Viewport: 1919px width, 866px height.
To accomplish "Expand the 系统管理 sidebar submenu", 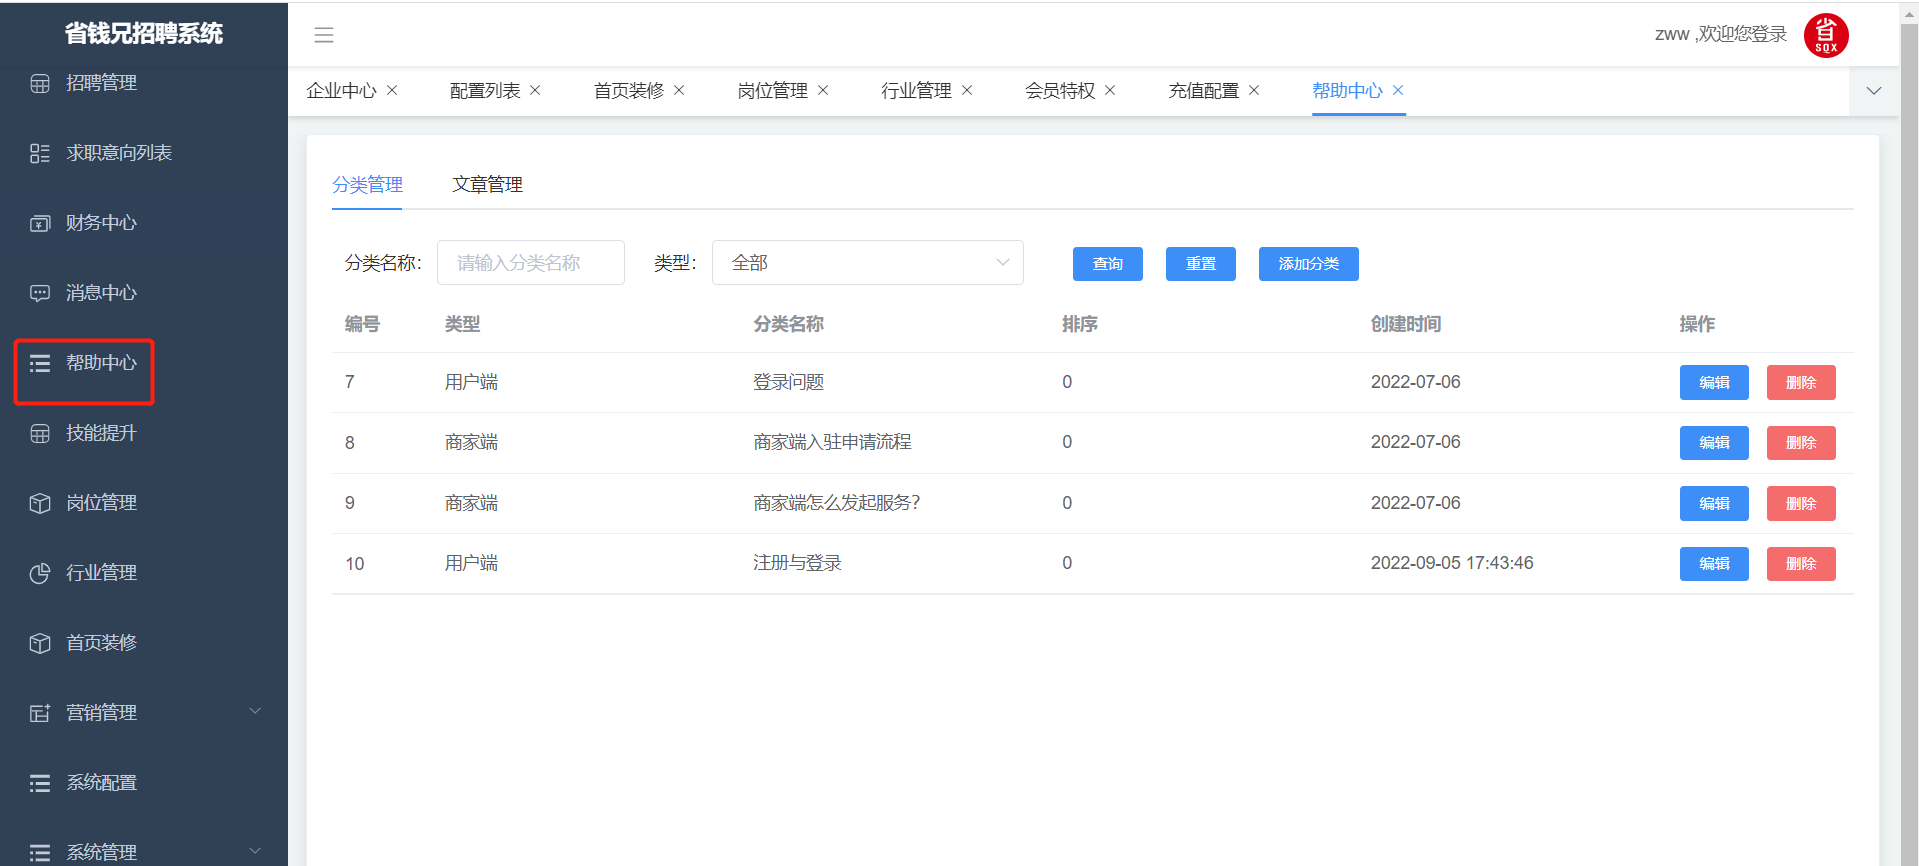I will pyautogui.click(x=255, y=851).
